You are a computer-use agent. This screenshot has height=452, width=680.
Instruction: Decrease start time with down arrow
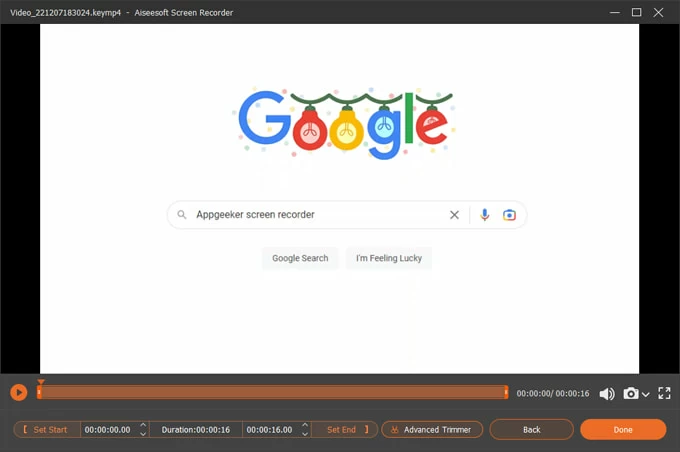pyautogui.click(x=143, y=434)
